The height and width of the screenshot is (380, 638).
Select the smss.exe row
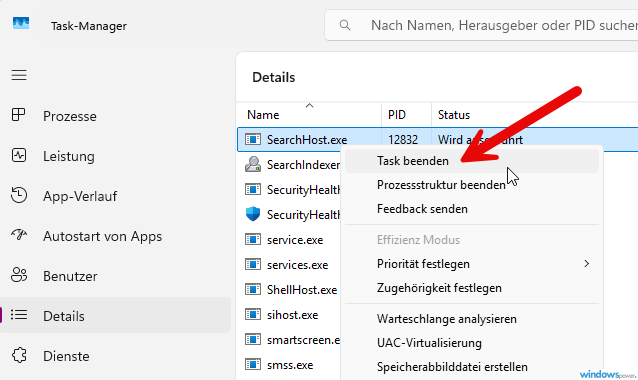(x=290, y=365)
